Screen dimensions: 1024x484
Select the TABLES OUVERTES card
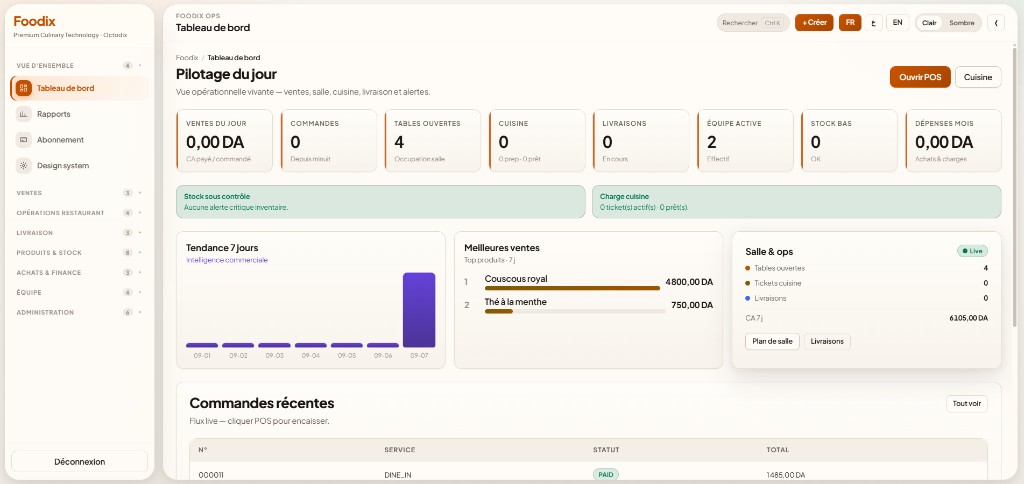point(432,140)
